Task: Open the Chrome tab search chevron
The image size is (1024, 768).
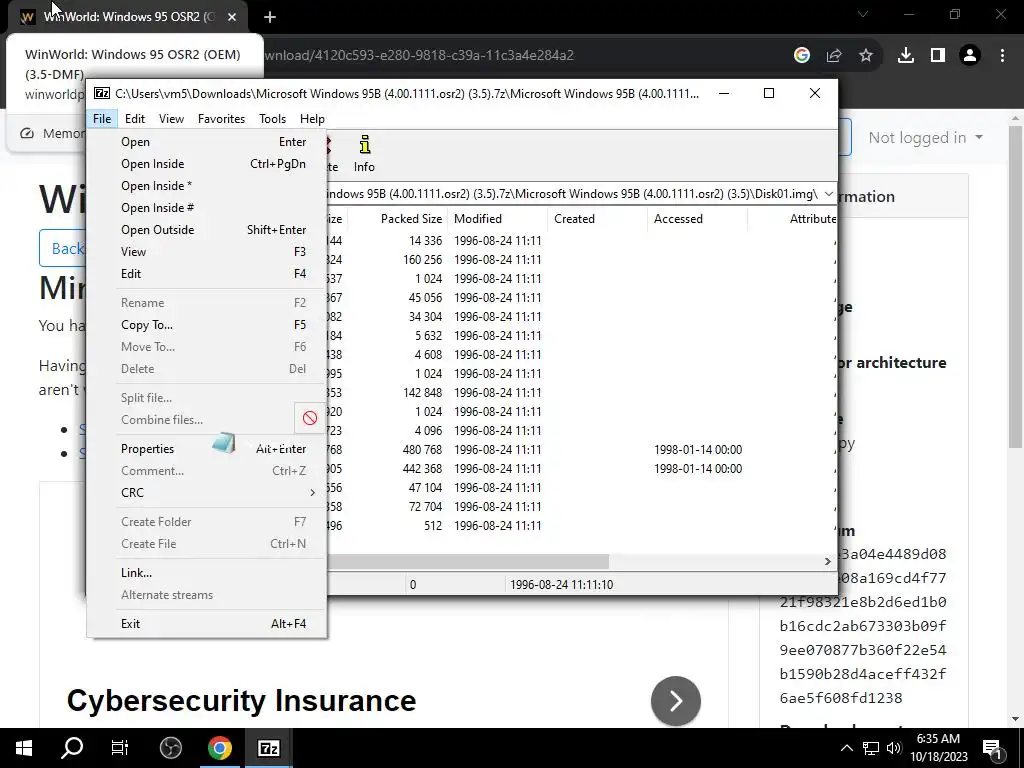Action: pyautogui.click(x=863, y=14)
